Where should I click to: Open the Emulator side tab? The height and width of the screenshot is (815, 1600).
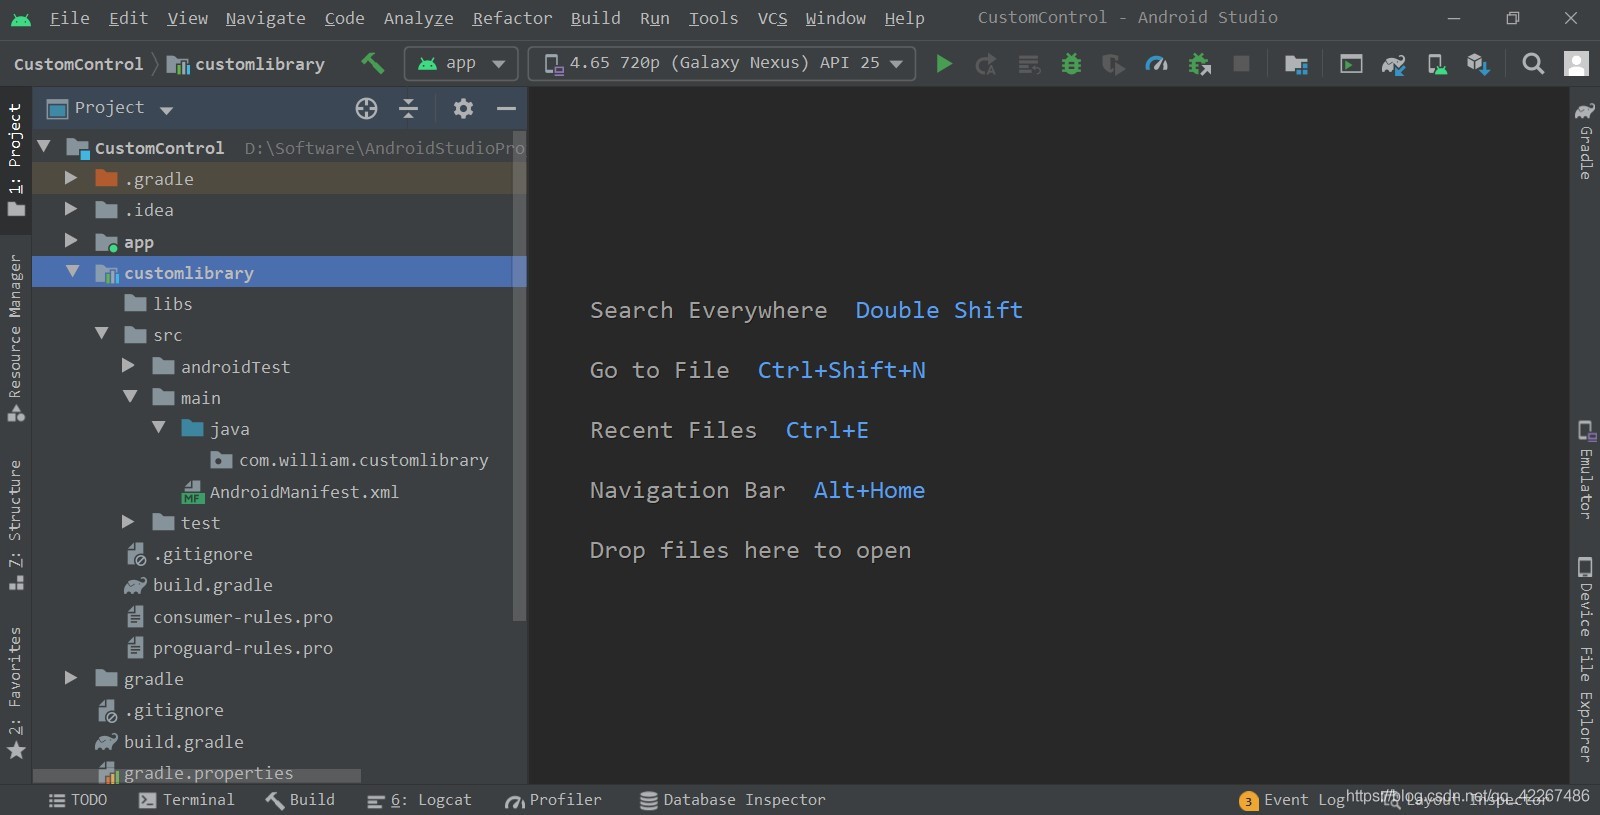1585,470
